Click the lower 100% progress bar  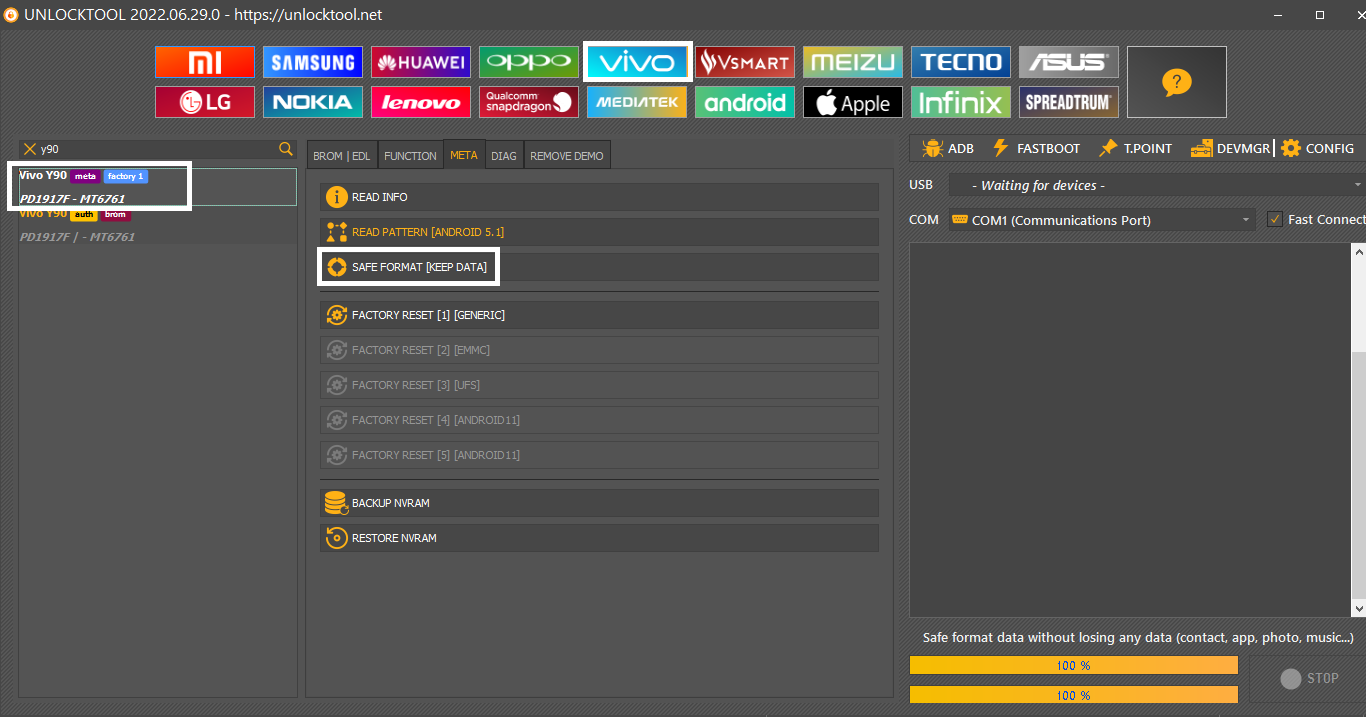tap(1073, 694)
